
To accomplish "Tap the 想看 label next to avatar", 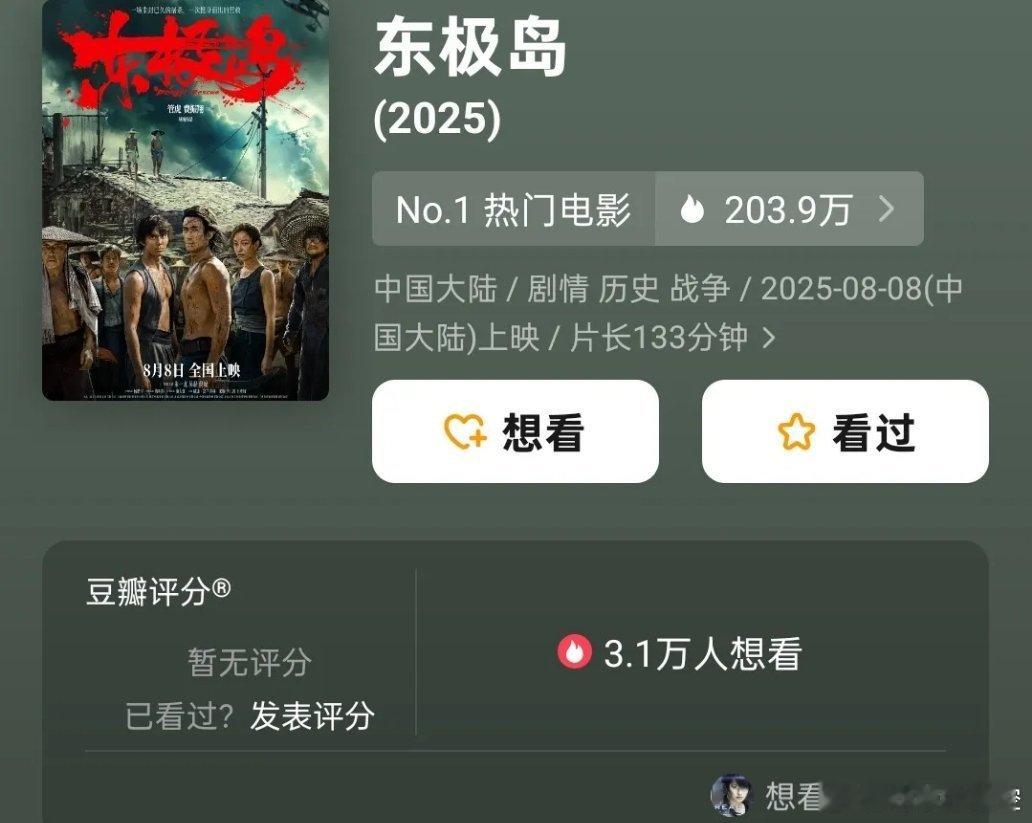I will (x=794, y=796).
